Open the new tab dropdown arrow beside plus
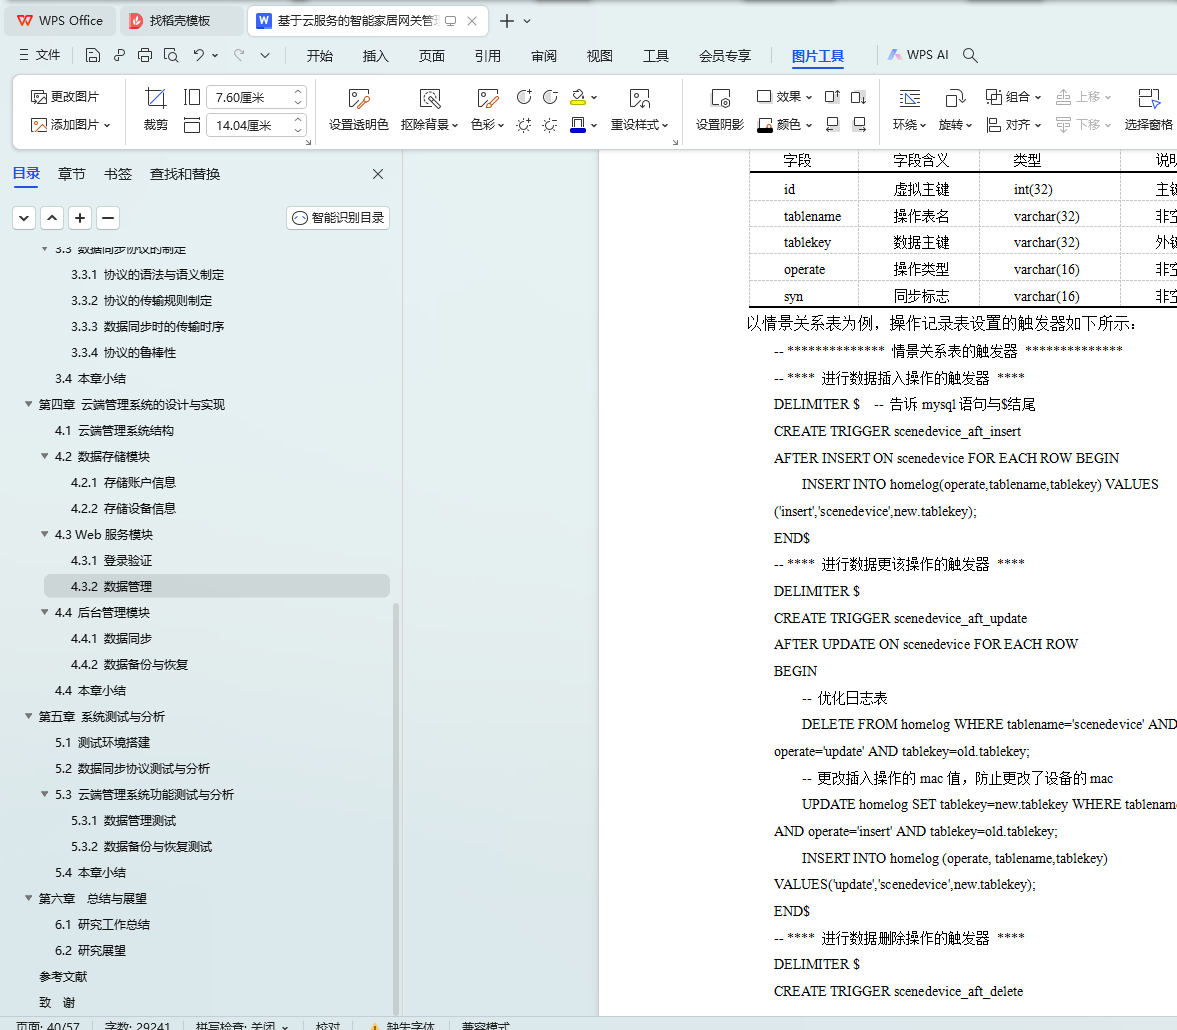 pyautogui.click(x=527, y=21)
